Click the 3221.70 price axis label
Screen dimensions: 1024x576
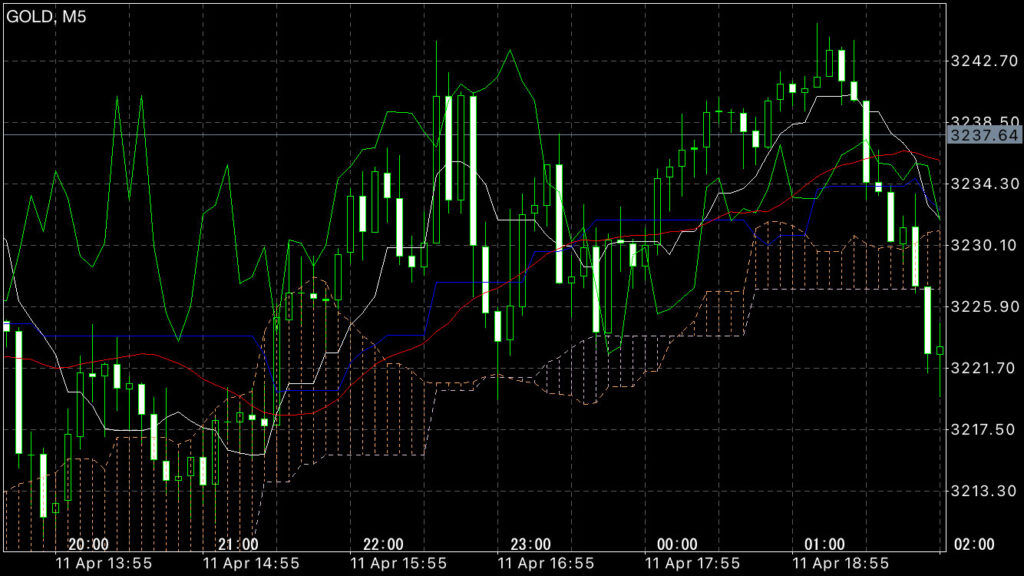click(984, 368)
